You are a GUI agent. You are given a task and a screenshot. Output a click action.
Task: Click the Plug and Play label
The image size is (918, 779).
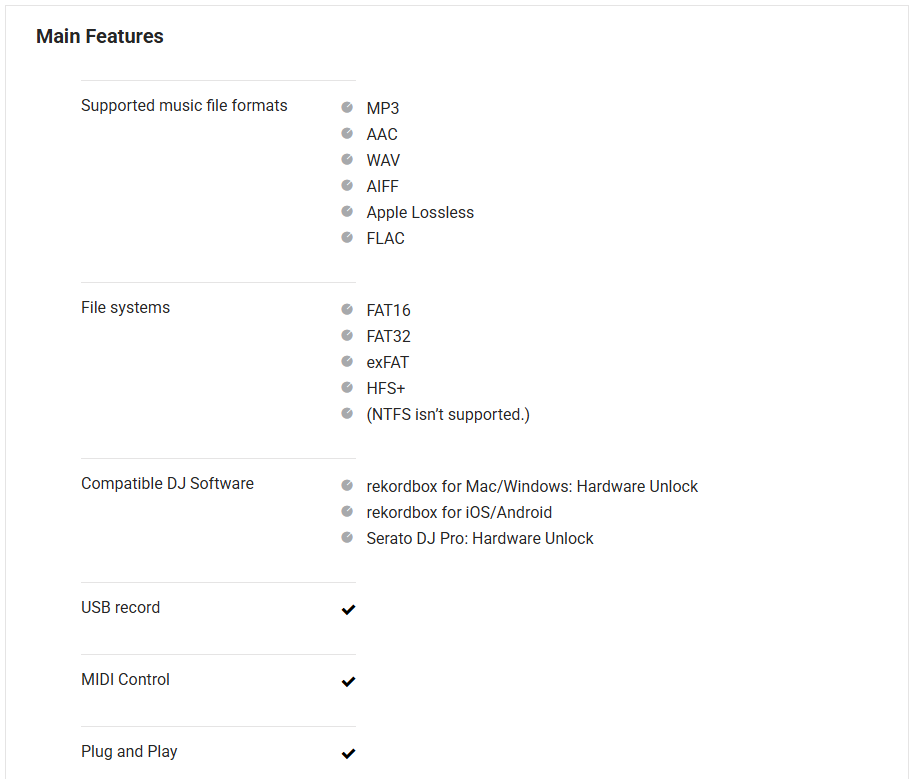[x=129, y=752]
